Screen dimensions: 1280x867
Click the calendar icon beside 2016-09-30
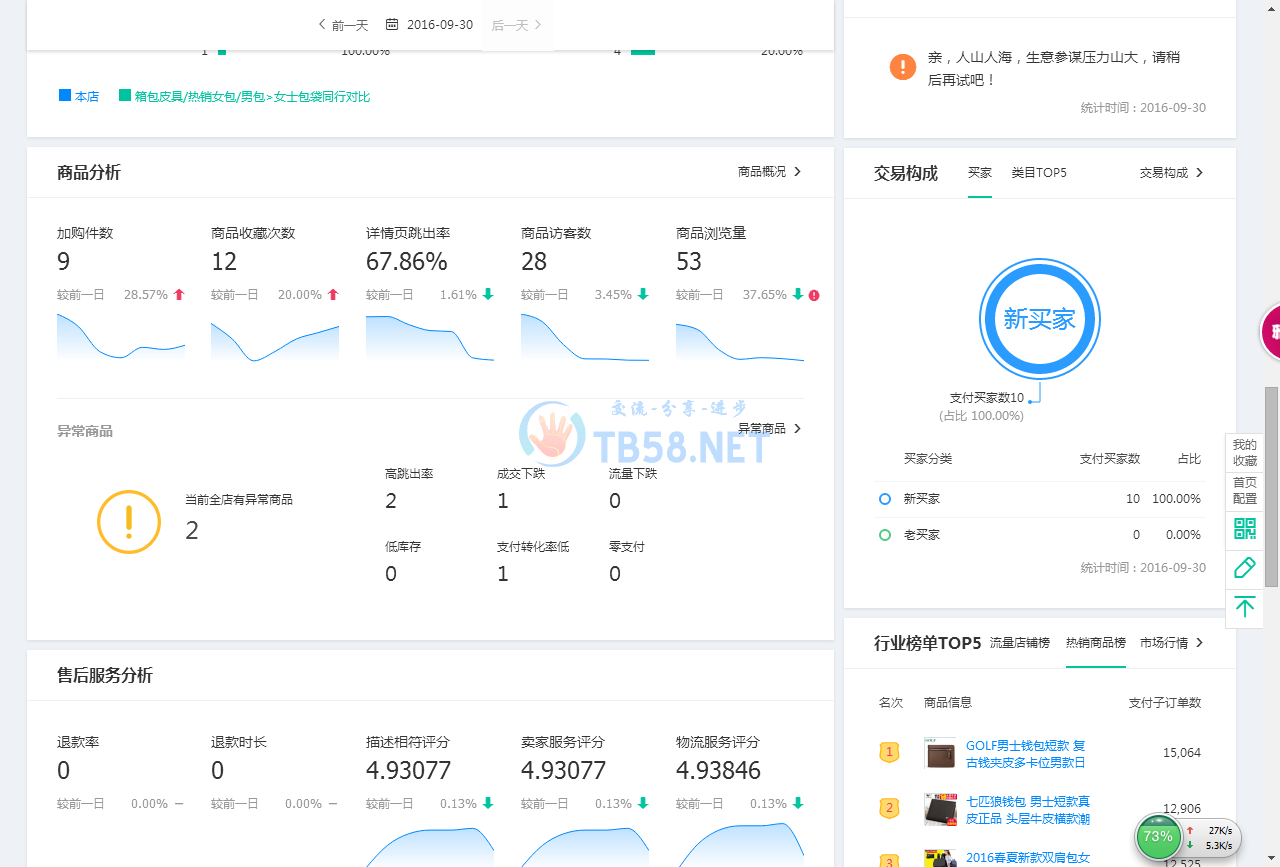(x=392, y=25)
